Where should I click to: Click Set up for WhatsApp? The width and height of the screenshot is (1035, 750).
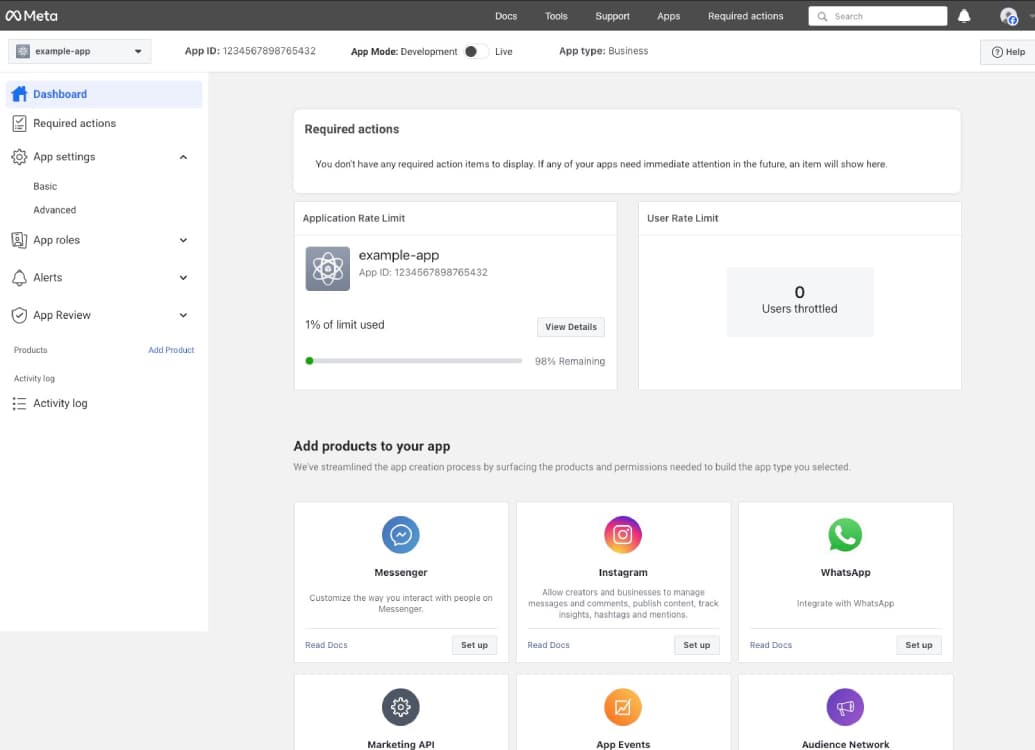pyautogui.click(x=918, y=645)
